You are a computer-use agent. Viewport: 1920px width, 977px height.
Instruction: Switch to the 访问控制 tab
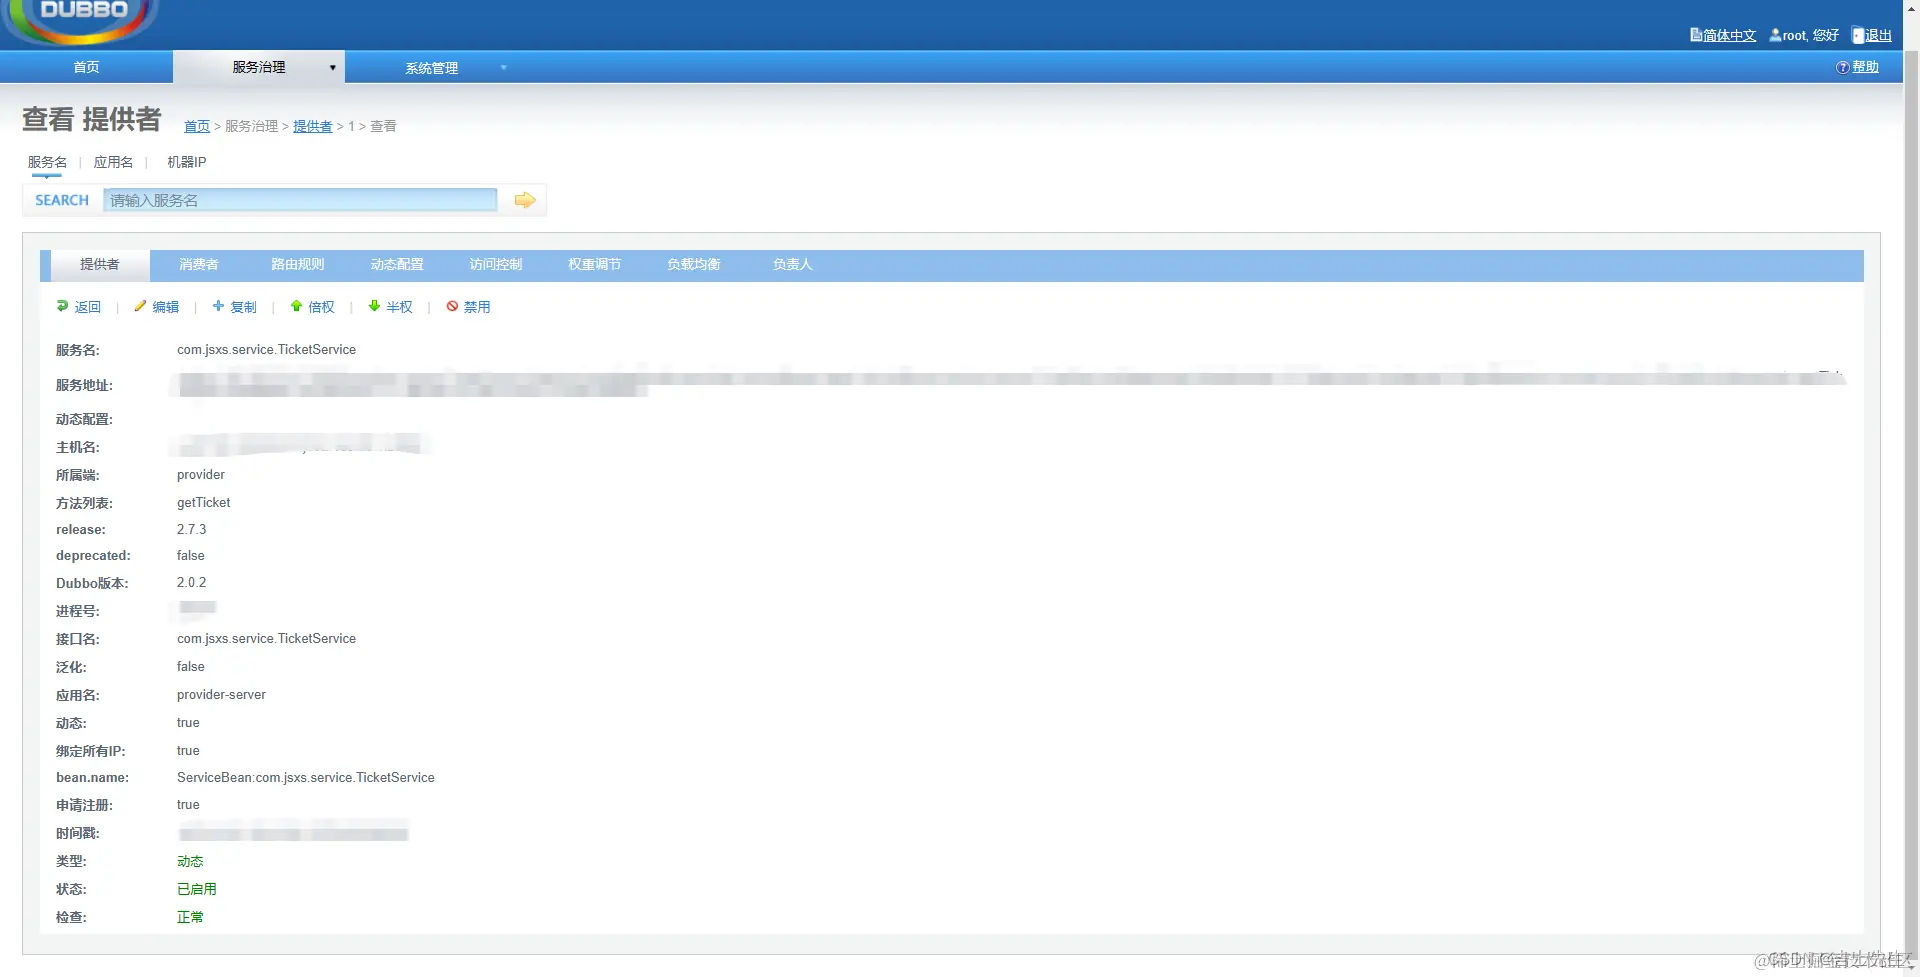(496, 264)
